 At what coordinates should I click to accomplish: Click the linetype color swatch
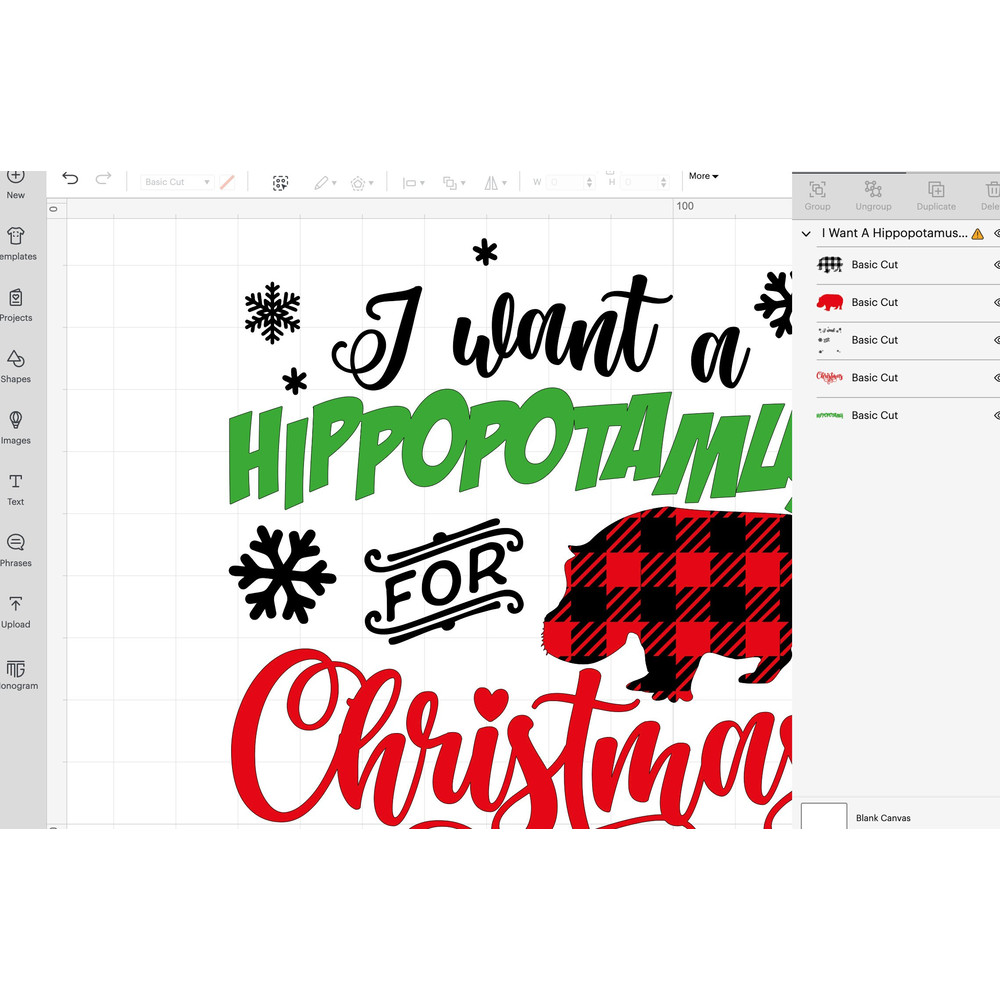[x=227, y=181]
